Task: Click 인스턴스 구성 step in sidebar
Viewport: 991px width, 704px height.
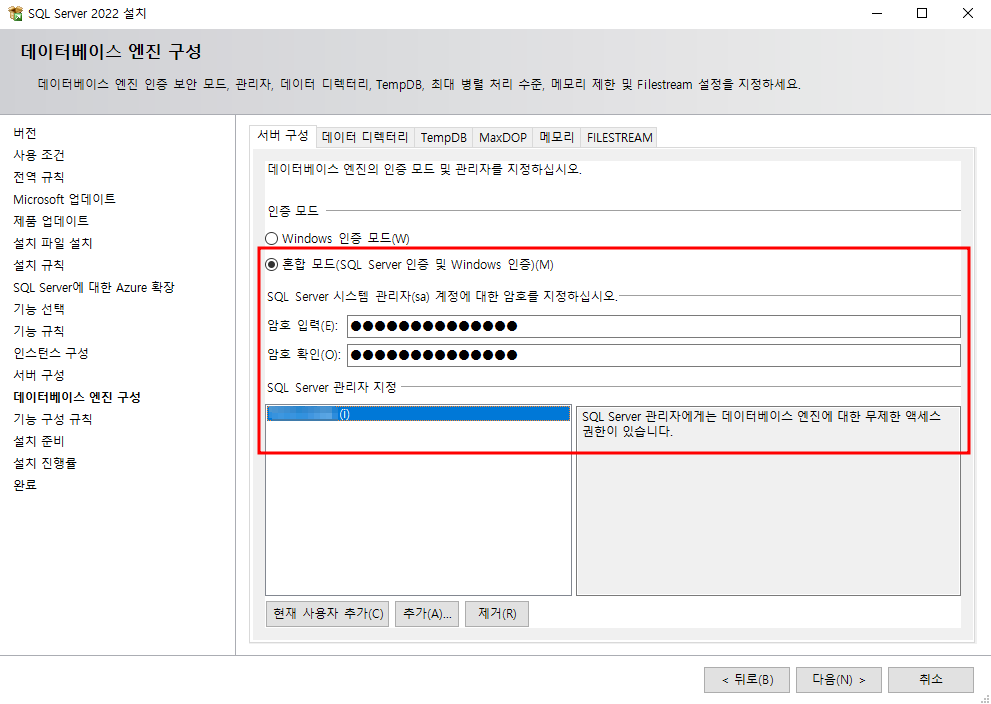Action: tap(51, 353)
